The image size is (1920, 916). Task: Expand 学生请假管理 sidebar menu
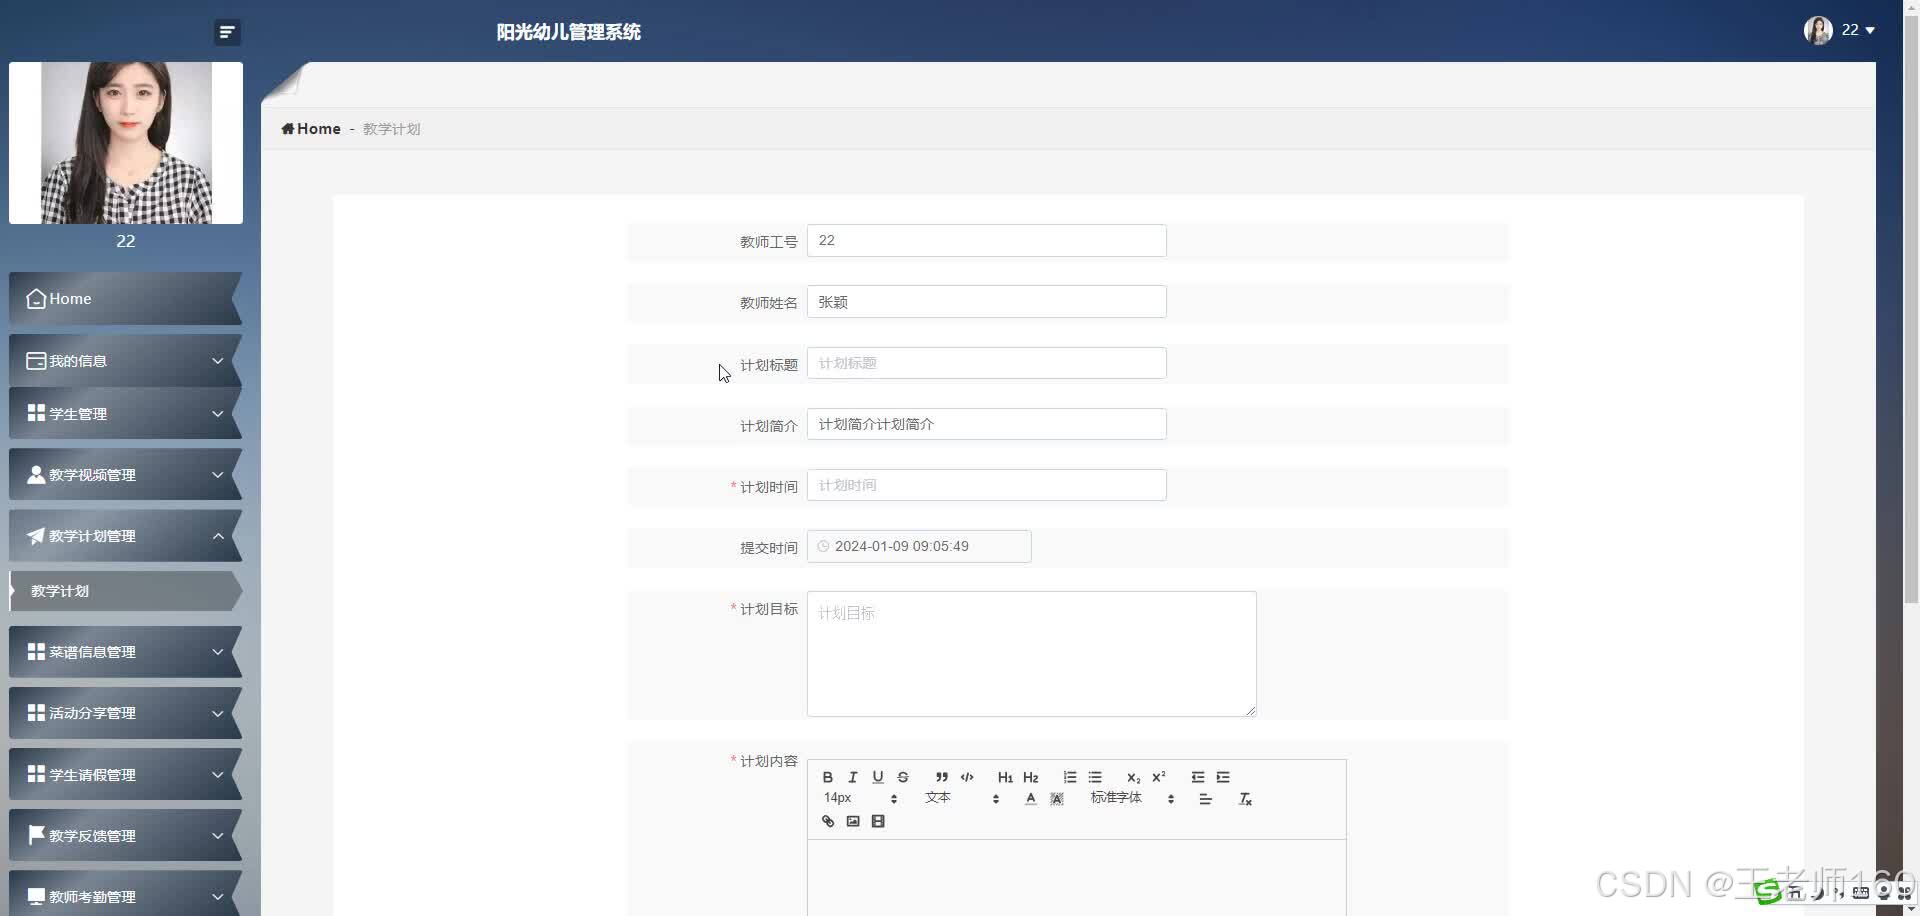click(x=125, y=775)
